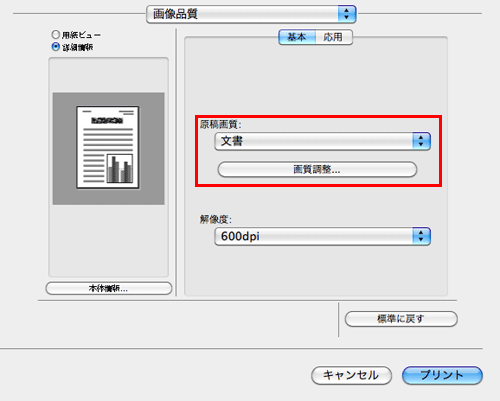Image resolution: width=500 pixels, height=401 pixels.
Task: Click the 画質調整... button
Action: click(x=317, y=169)
